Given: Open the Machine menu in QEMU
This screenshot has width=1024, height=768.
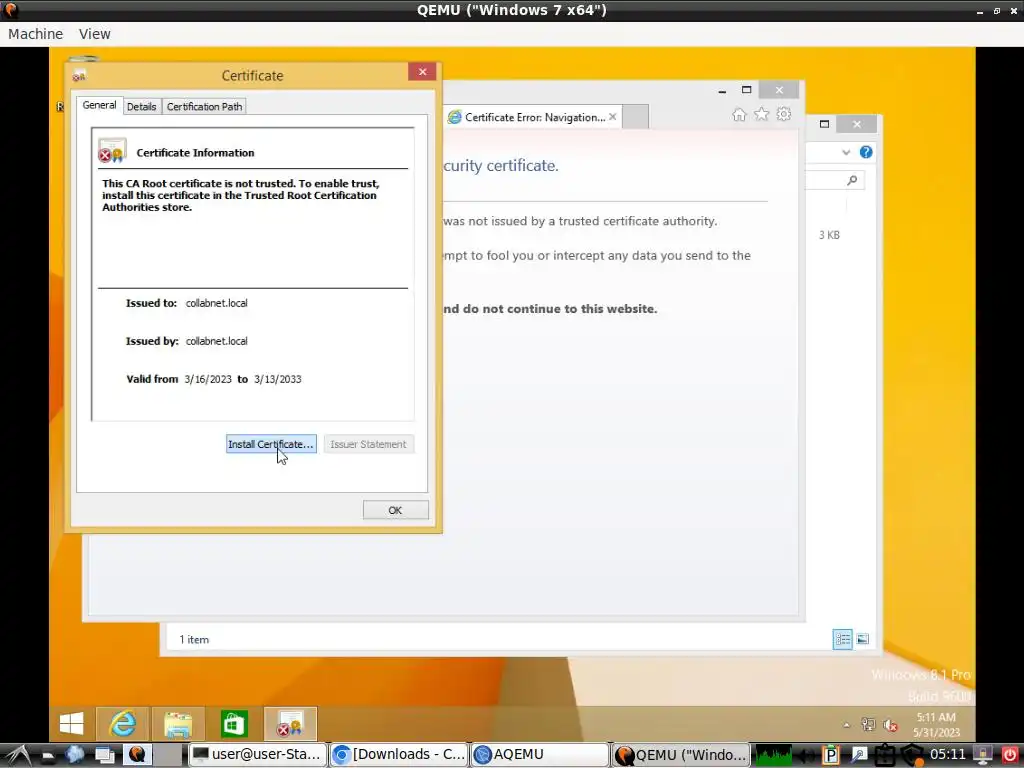Looking at the screenshot, I should pyautogui.click(x=36, y=34).
